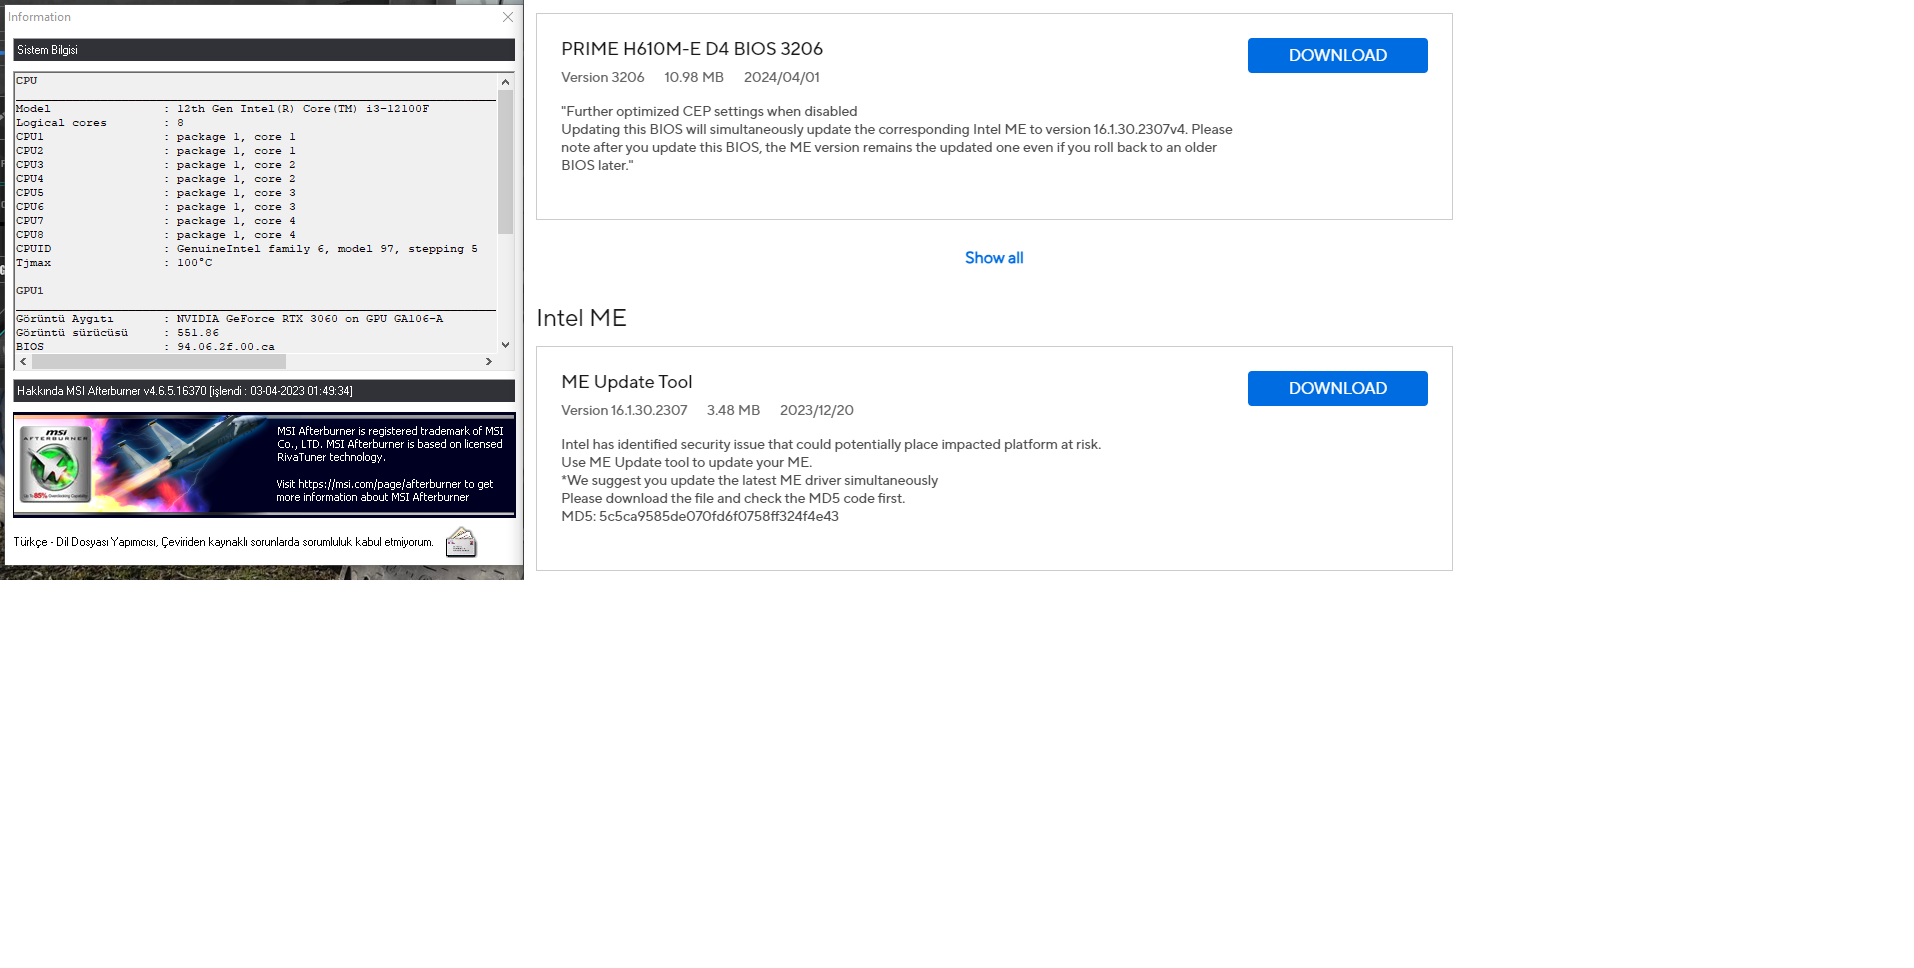
Task: Click the CPU4 row
Action: [x=156, y=179]
